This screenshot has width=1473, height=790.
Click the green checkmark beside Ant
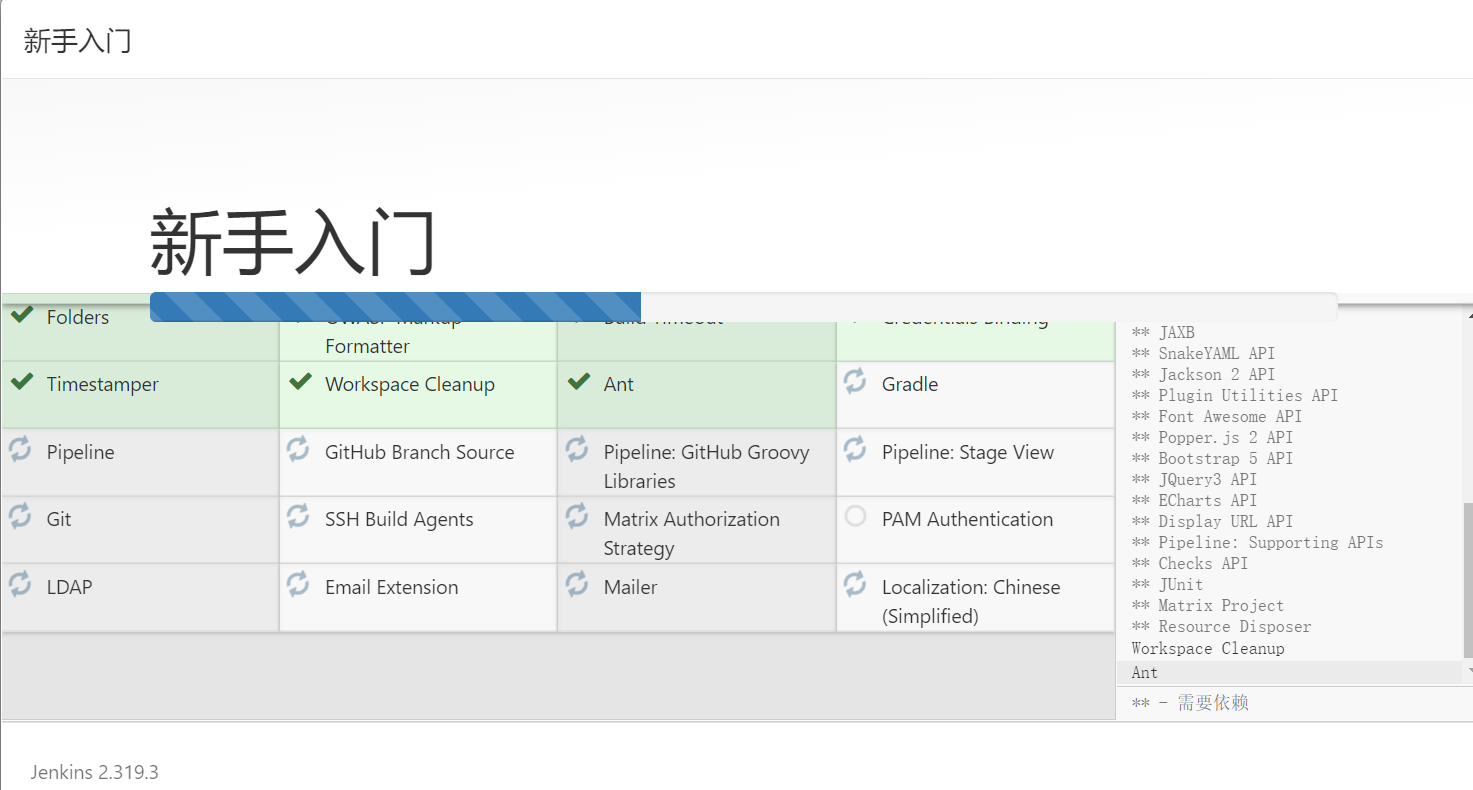tap(578, 382)
